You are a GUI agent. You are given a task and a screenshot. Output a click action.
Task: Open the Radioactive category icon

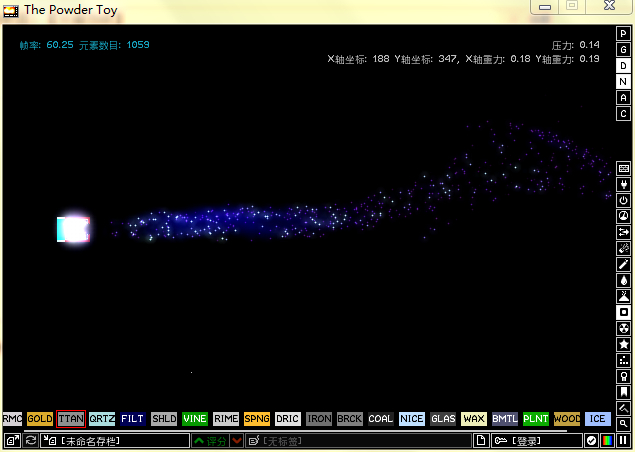(624, 328)
